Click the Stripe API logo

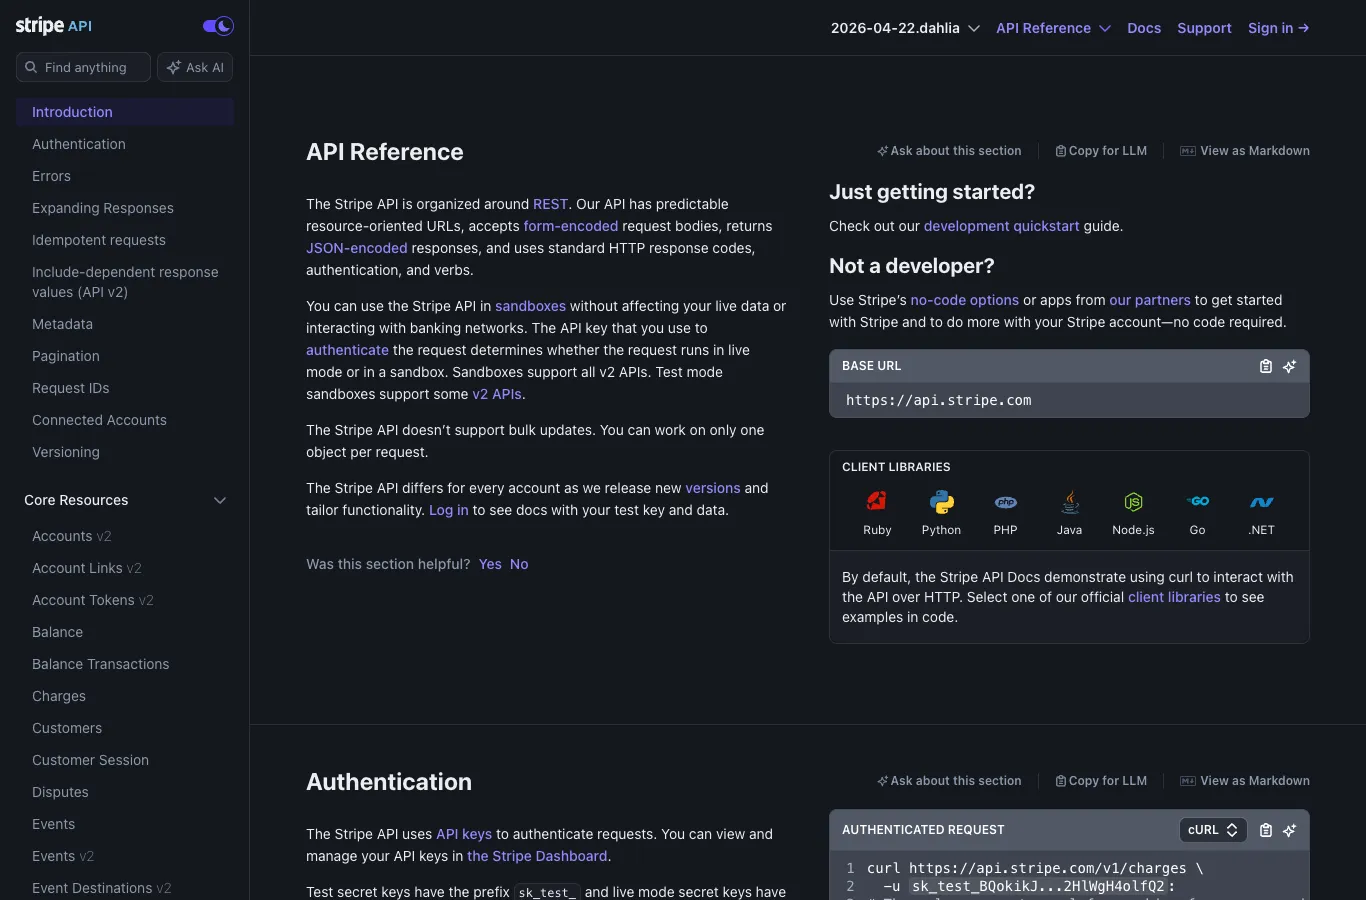[54, 26]
